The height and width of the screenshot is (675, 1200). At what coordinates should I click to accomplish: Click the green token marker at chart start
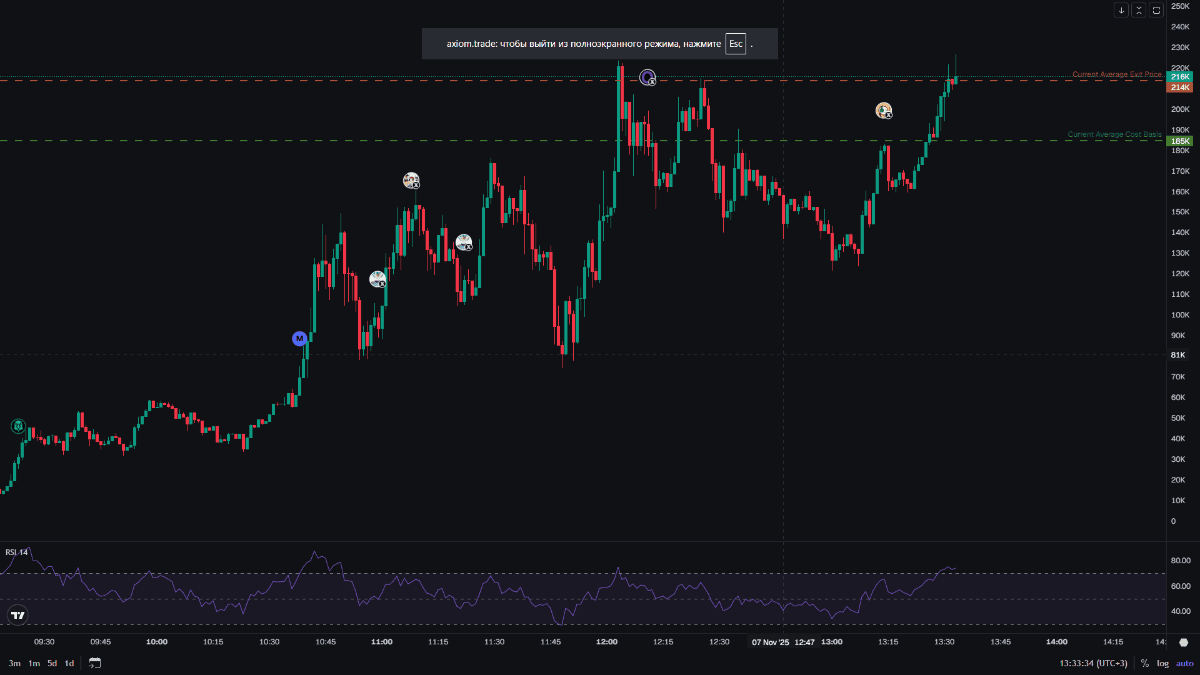coord(17,426)
